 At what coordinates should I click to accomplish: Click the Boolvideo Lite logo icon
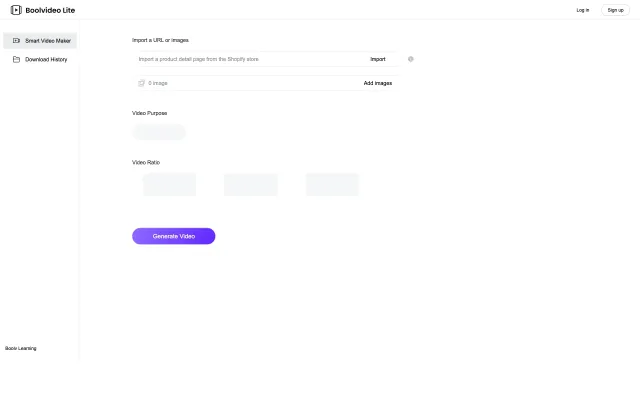pos(16,10)
